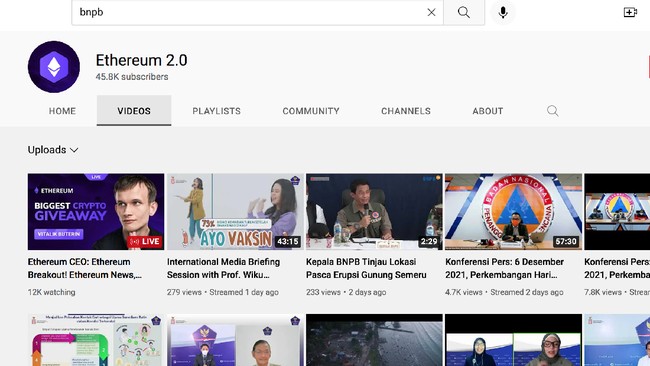Switch to the HOME tab
Image resolution: width=650 pixels, height=366 pixels.
point(62,111)
